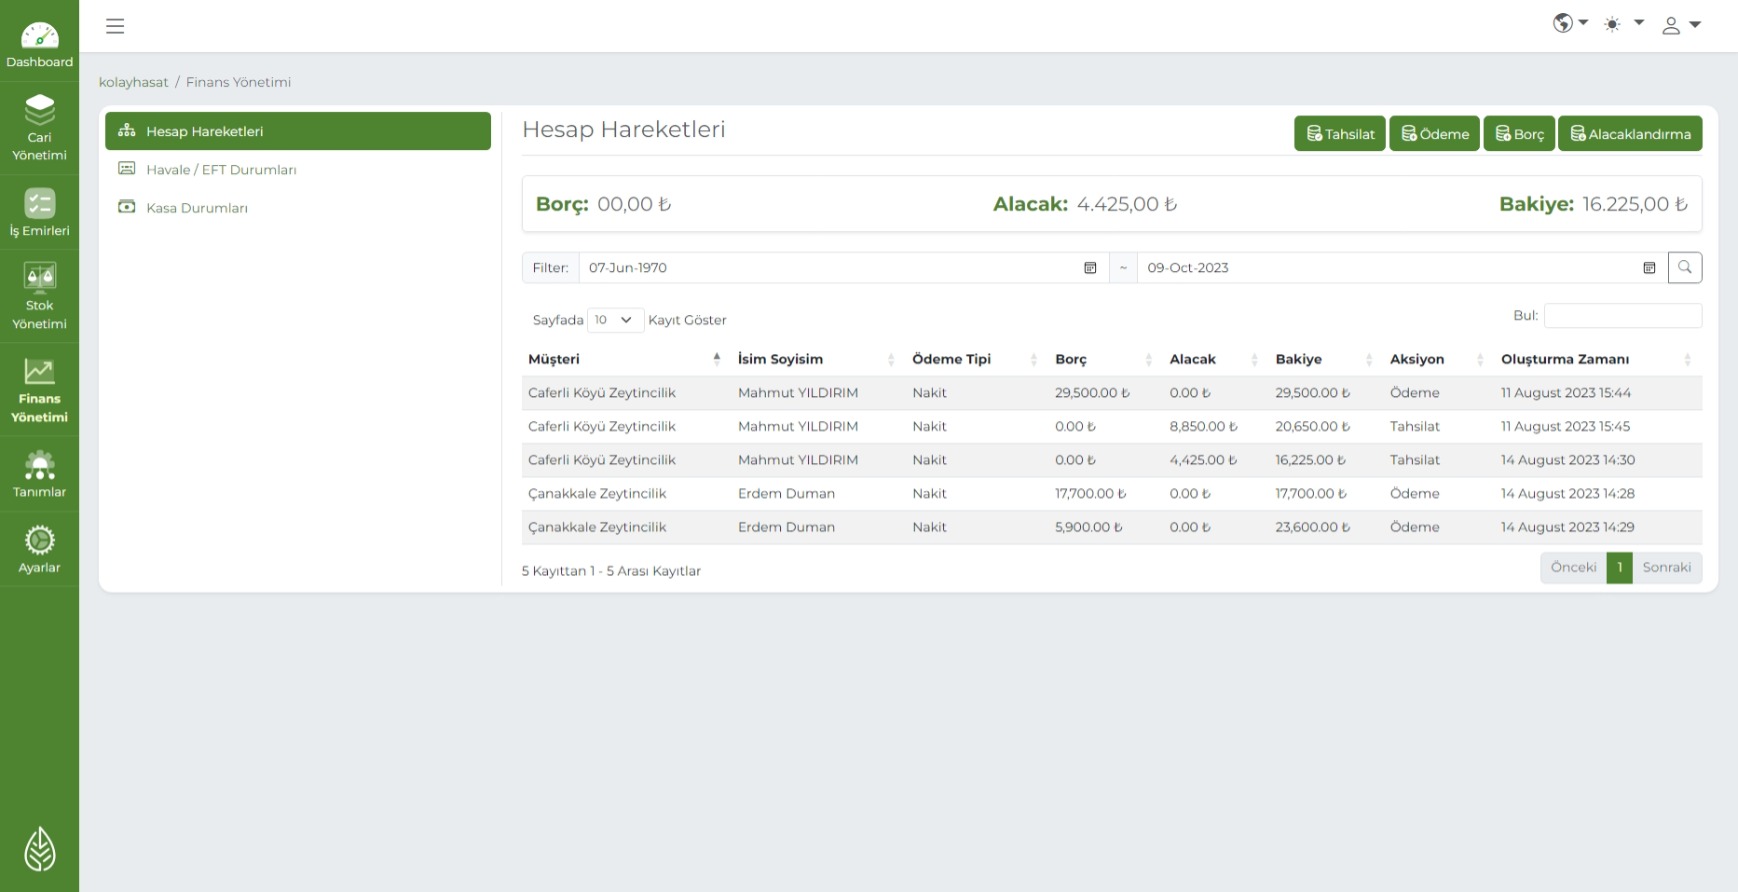The height and width of the screenshot is (892, 1738).
Task: Click the date 11 August 2023 15:45
Action: point(1565,427)
